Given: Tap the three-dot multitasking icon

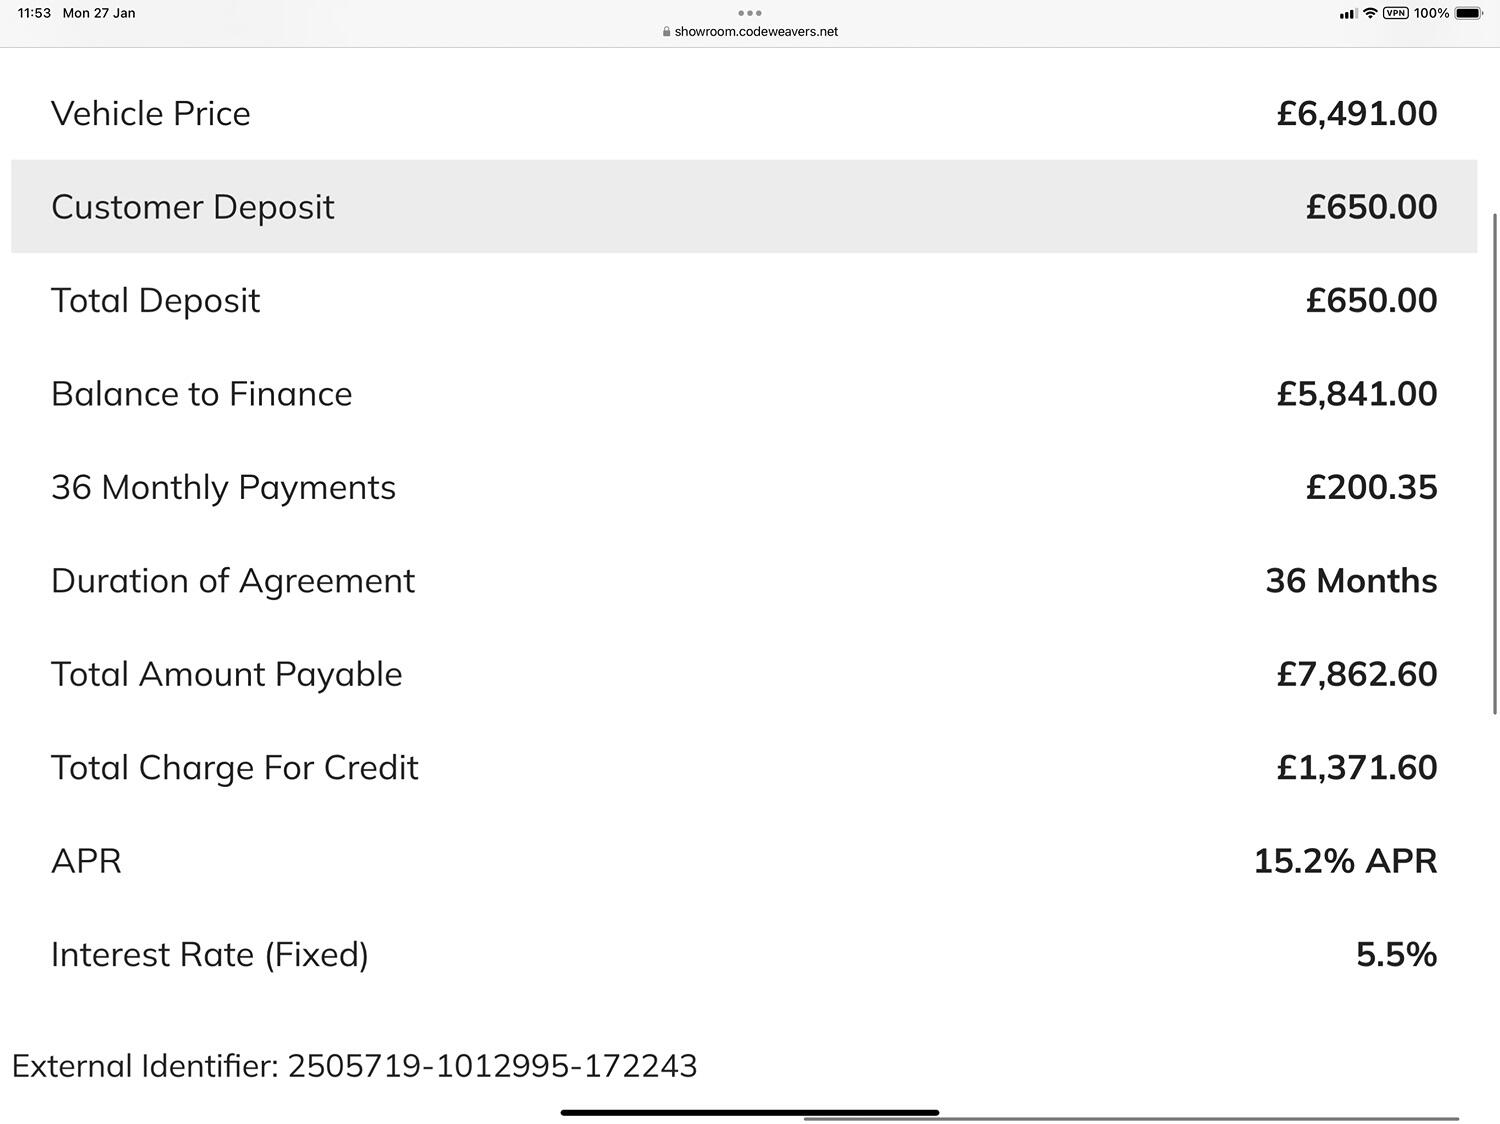Looking at the screenshot, I should coord(749,13).
